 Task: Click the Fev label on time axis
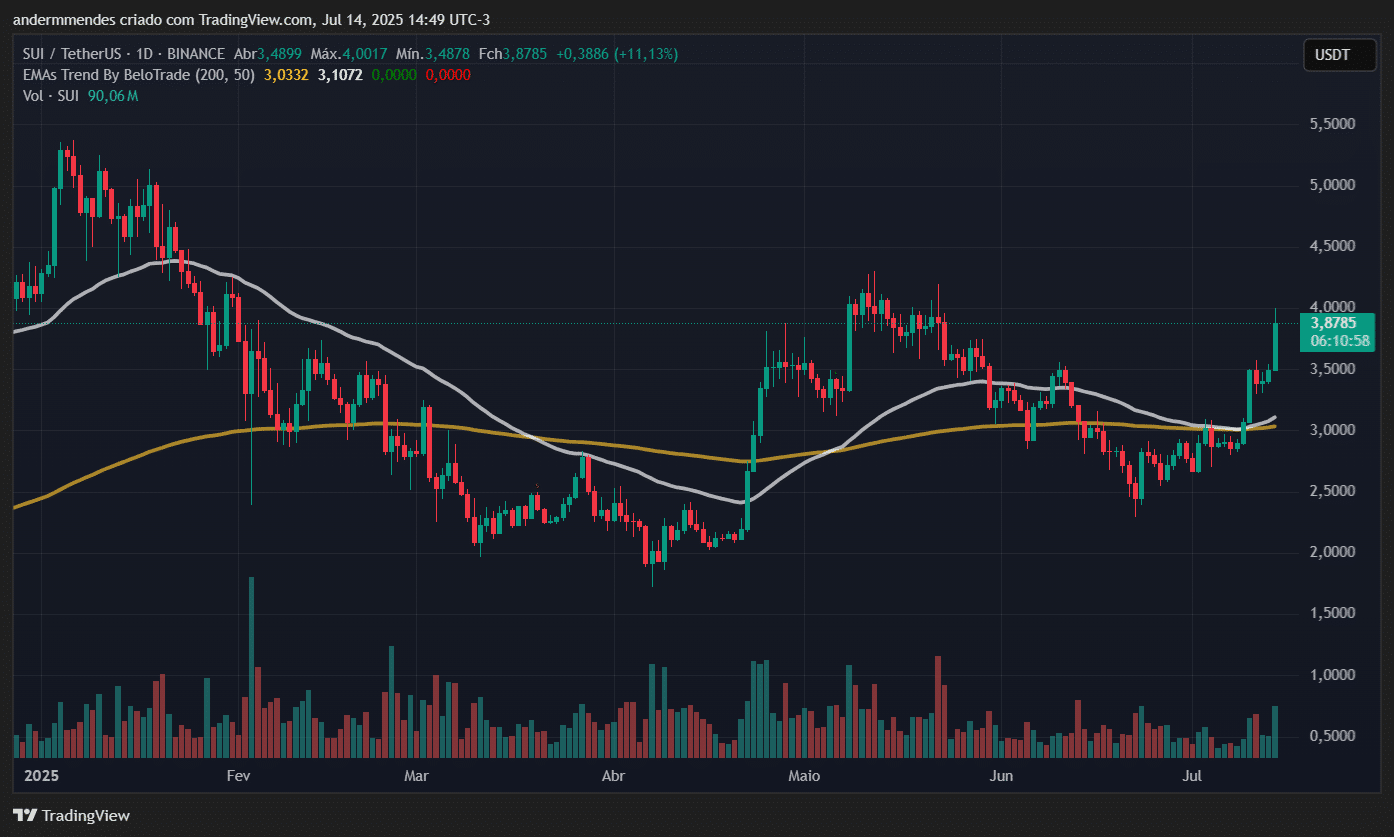point(238,776)
